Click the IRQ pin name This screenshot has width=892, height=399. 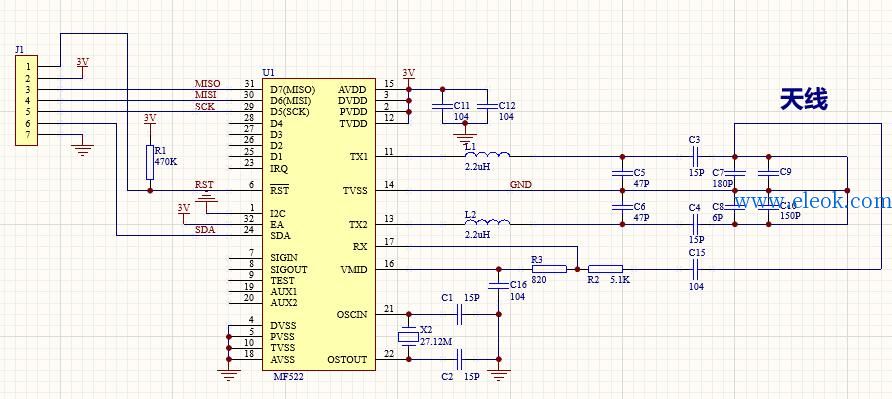pyautogui.click(x=279, y=168)
